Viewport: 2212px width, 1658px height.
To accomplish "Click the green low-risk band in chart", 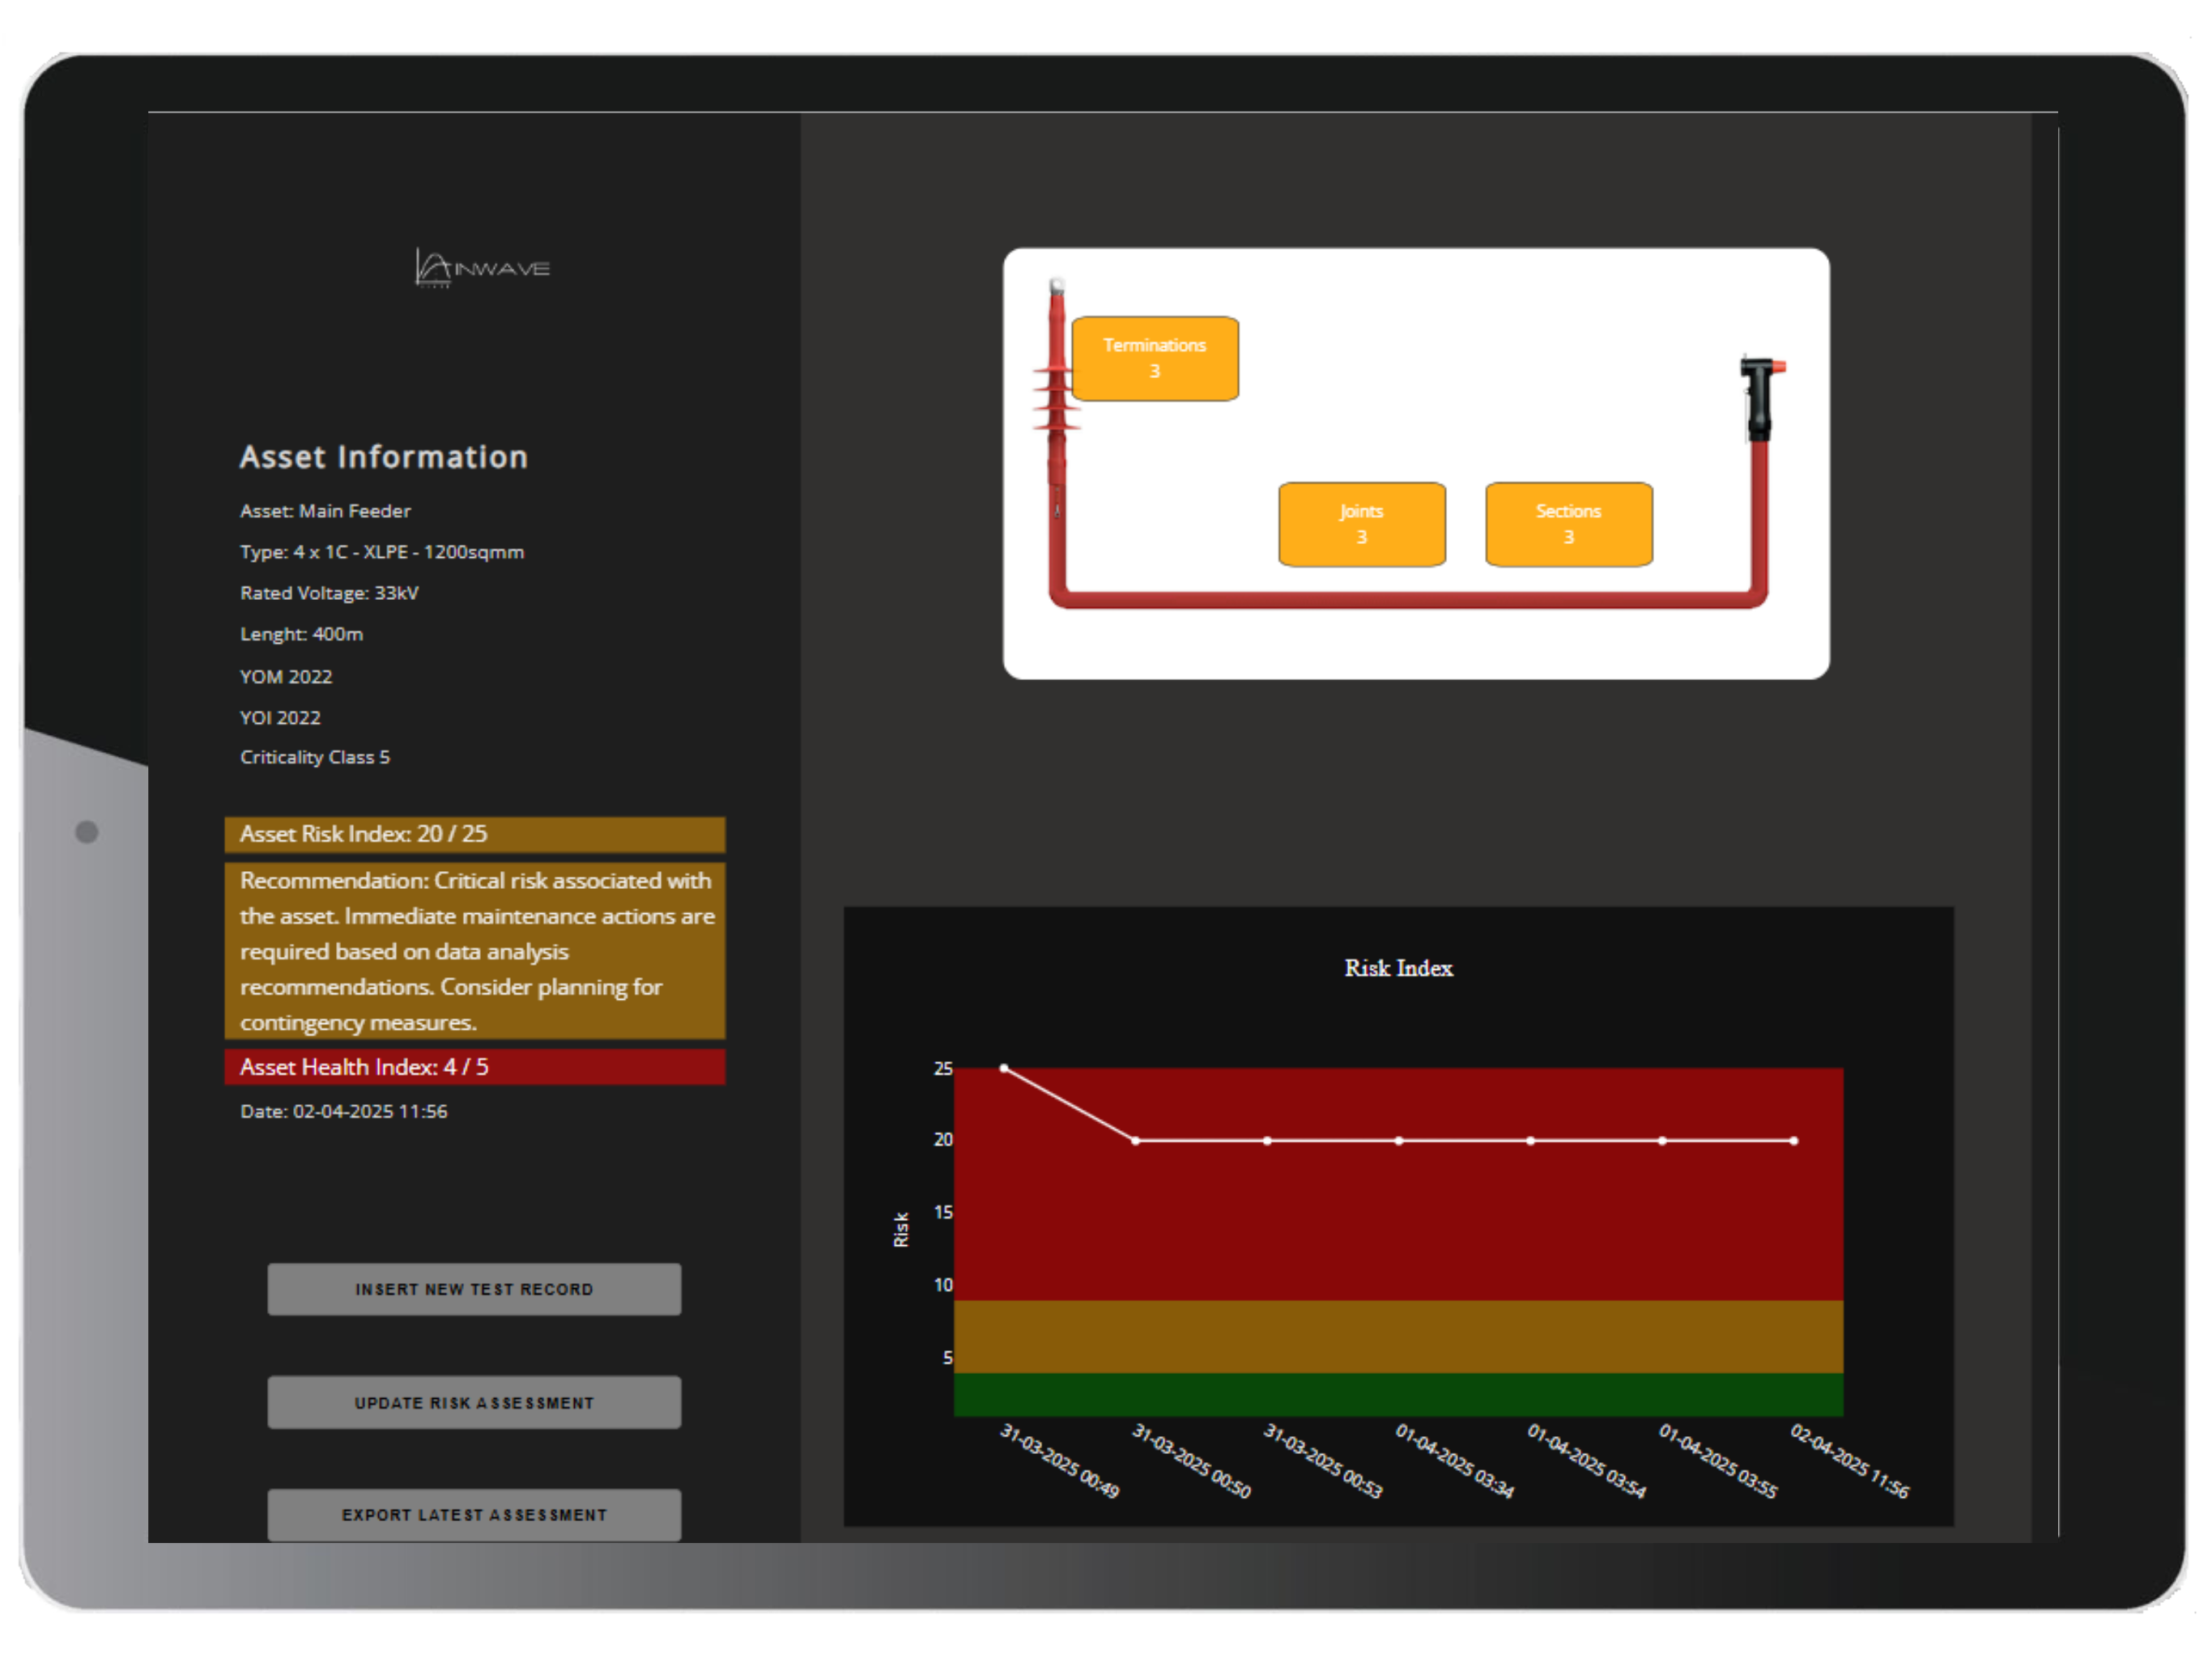I will [x=1399, y=1395].
